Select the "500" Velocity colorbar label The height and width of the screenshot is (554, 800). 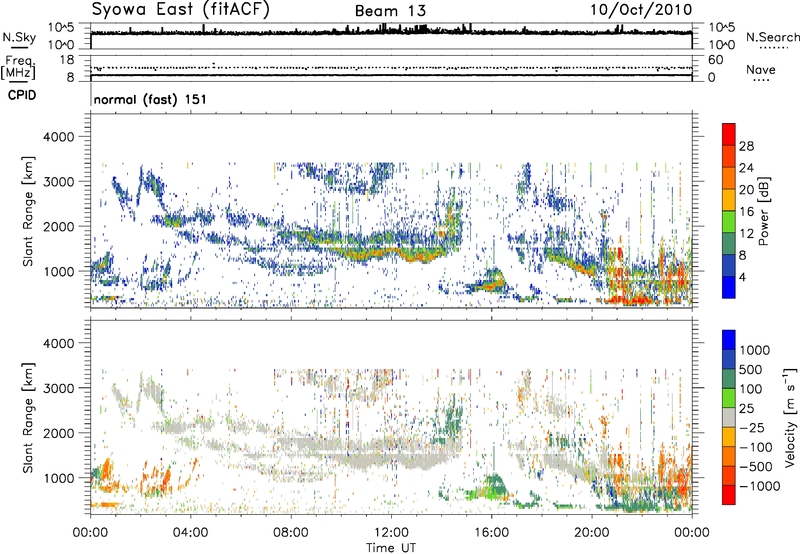751,369
